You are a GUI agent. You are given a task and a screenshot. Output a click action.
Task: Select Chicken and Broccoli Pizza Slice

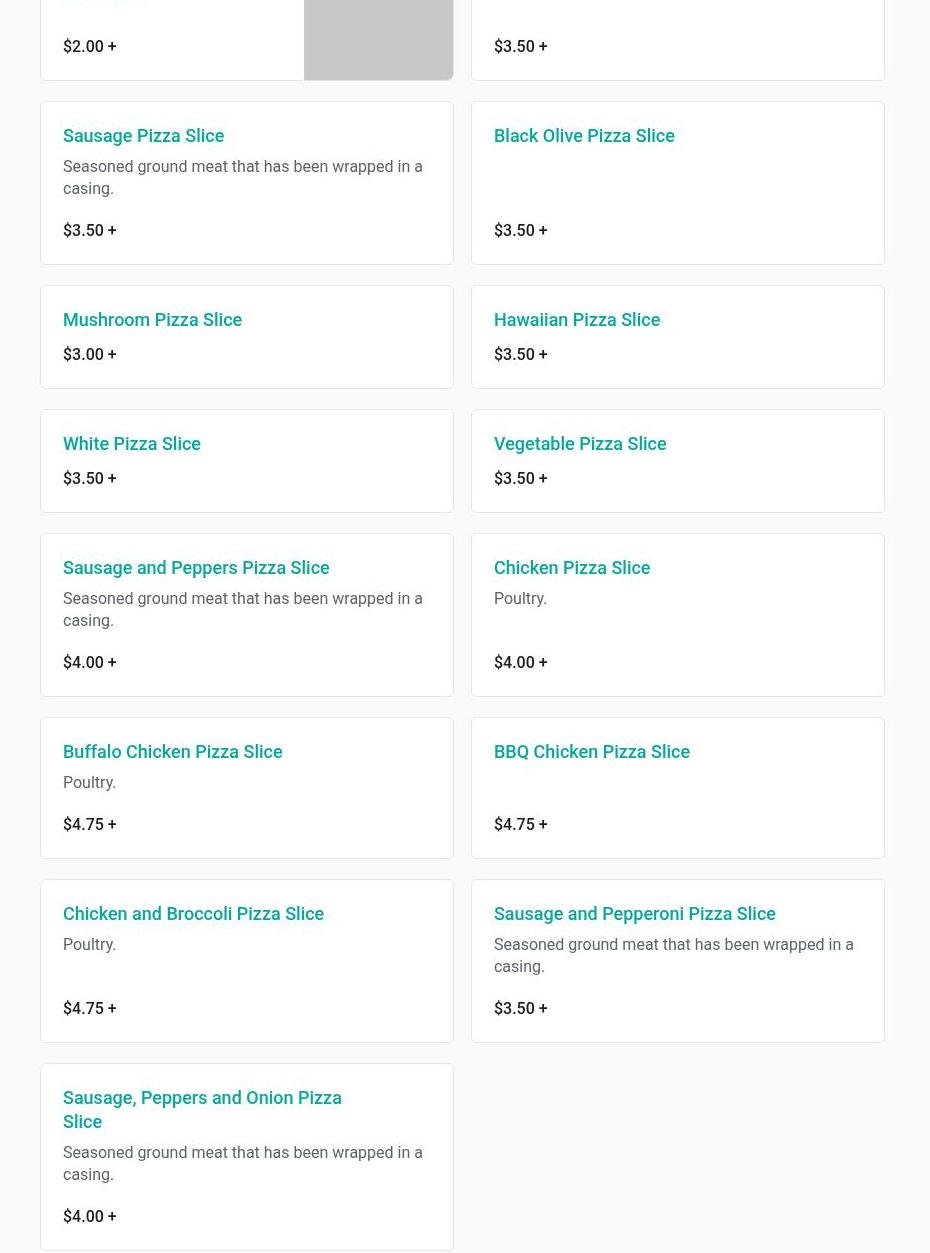(x=193, y=914)
